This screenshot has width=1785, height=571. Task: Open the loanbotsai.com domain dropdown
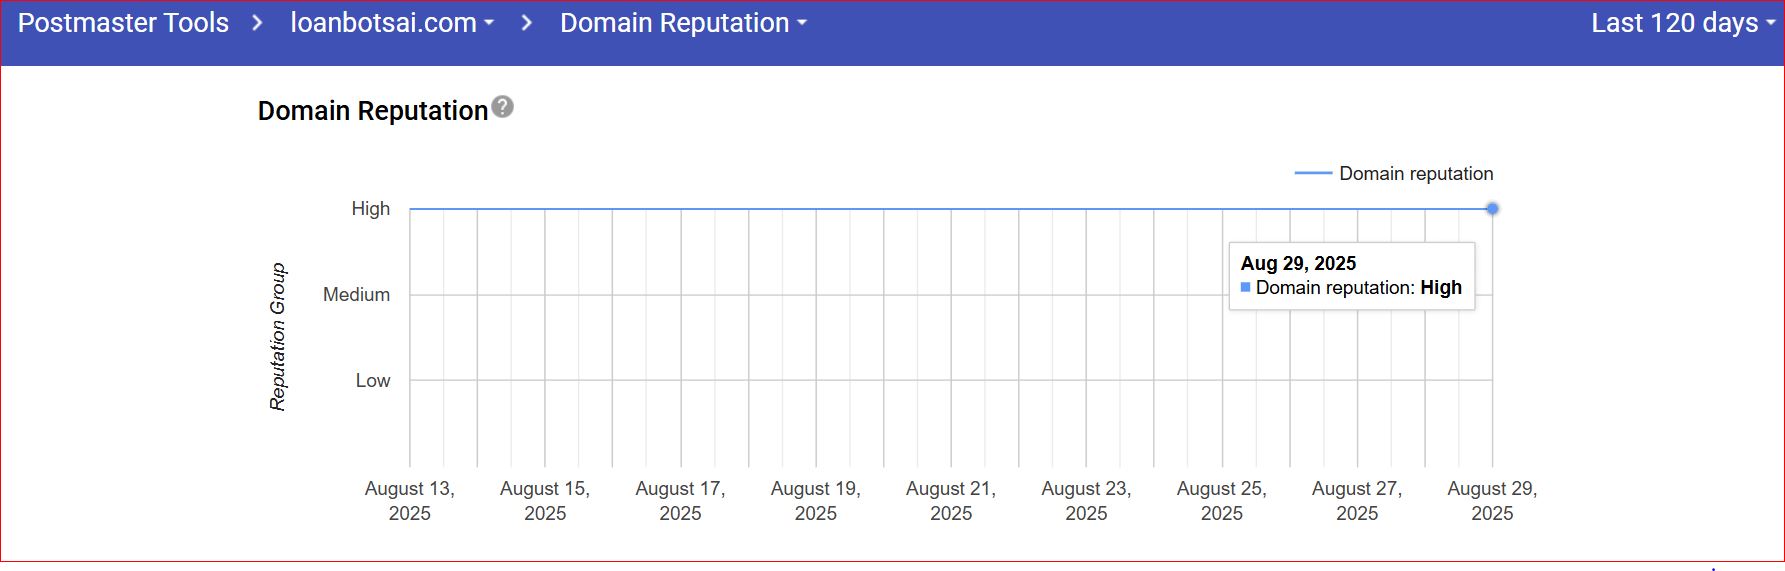click(x=392, y=23)
